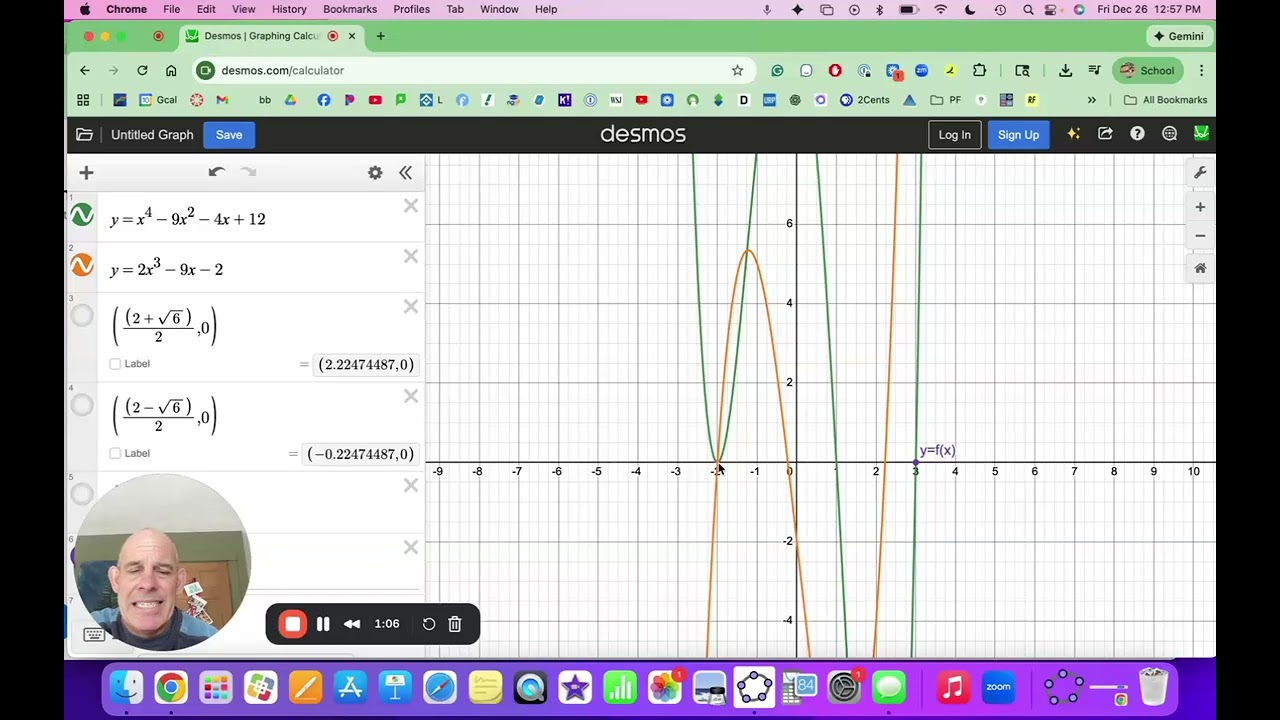Enable Label for the −0.22474487 point
Screen dimensions: 1280x720
[115, 453]
